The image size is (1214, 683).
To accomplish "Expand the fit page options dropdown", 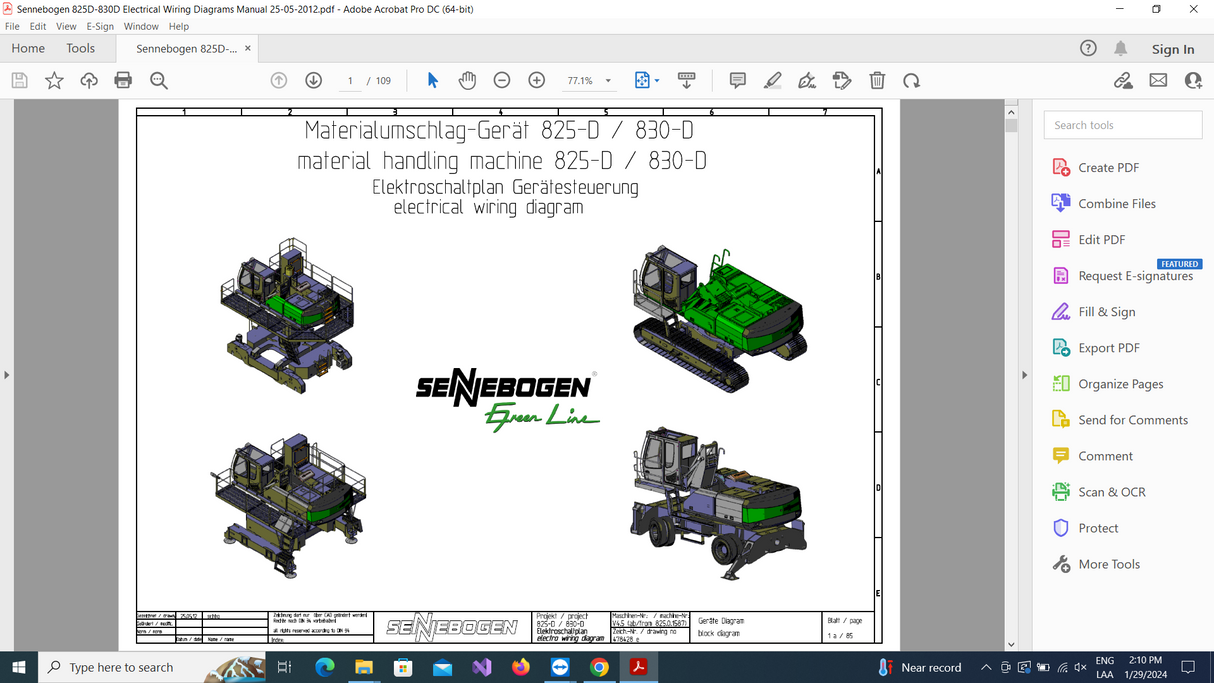I will pyautogui.click(x=656, y=81).
